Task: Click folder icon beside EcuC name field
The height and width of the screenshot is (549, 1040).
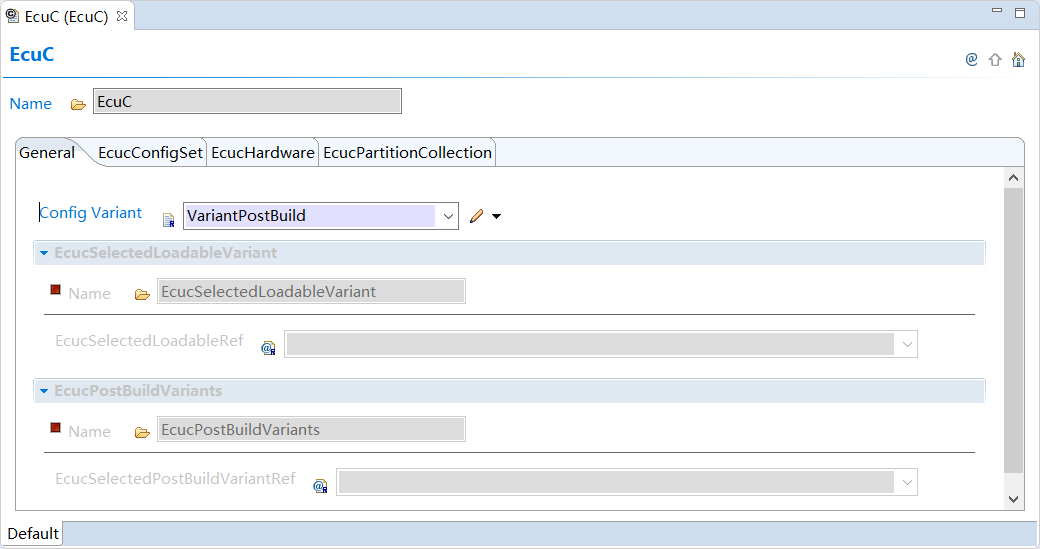Action: [78, 104]
